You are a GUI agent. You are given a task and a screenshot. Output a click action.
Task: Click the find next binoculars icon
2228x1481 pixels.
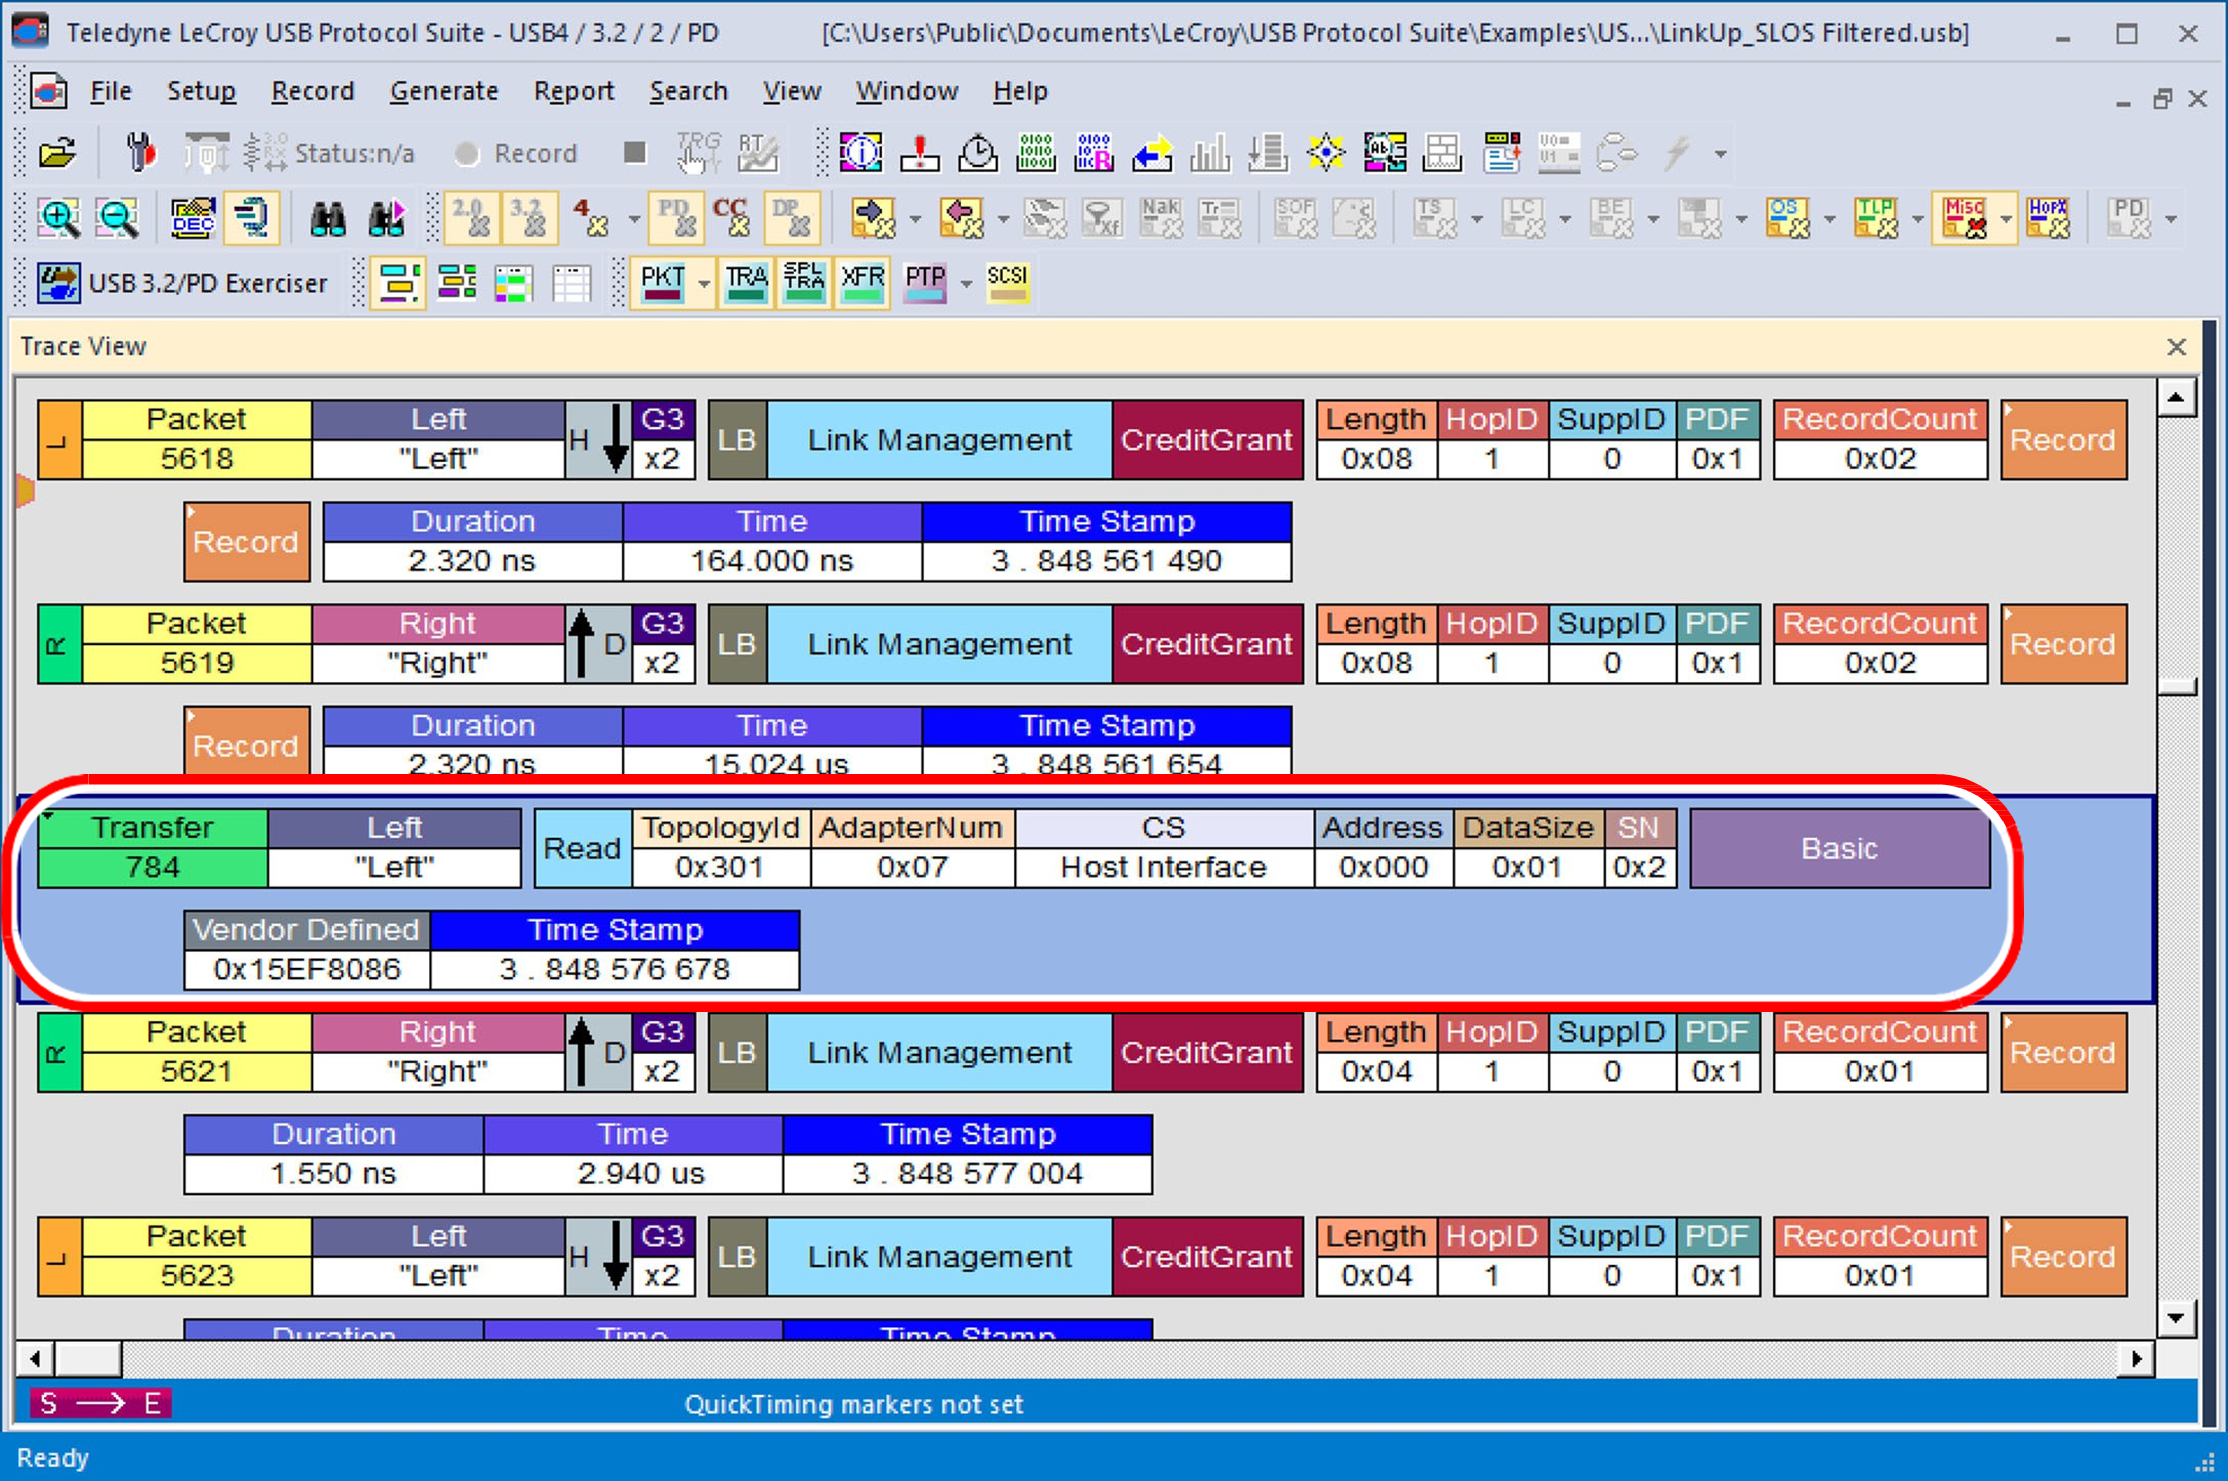point(386,218)
